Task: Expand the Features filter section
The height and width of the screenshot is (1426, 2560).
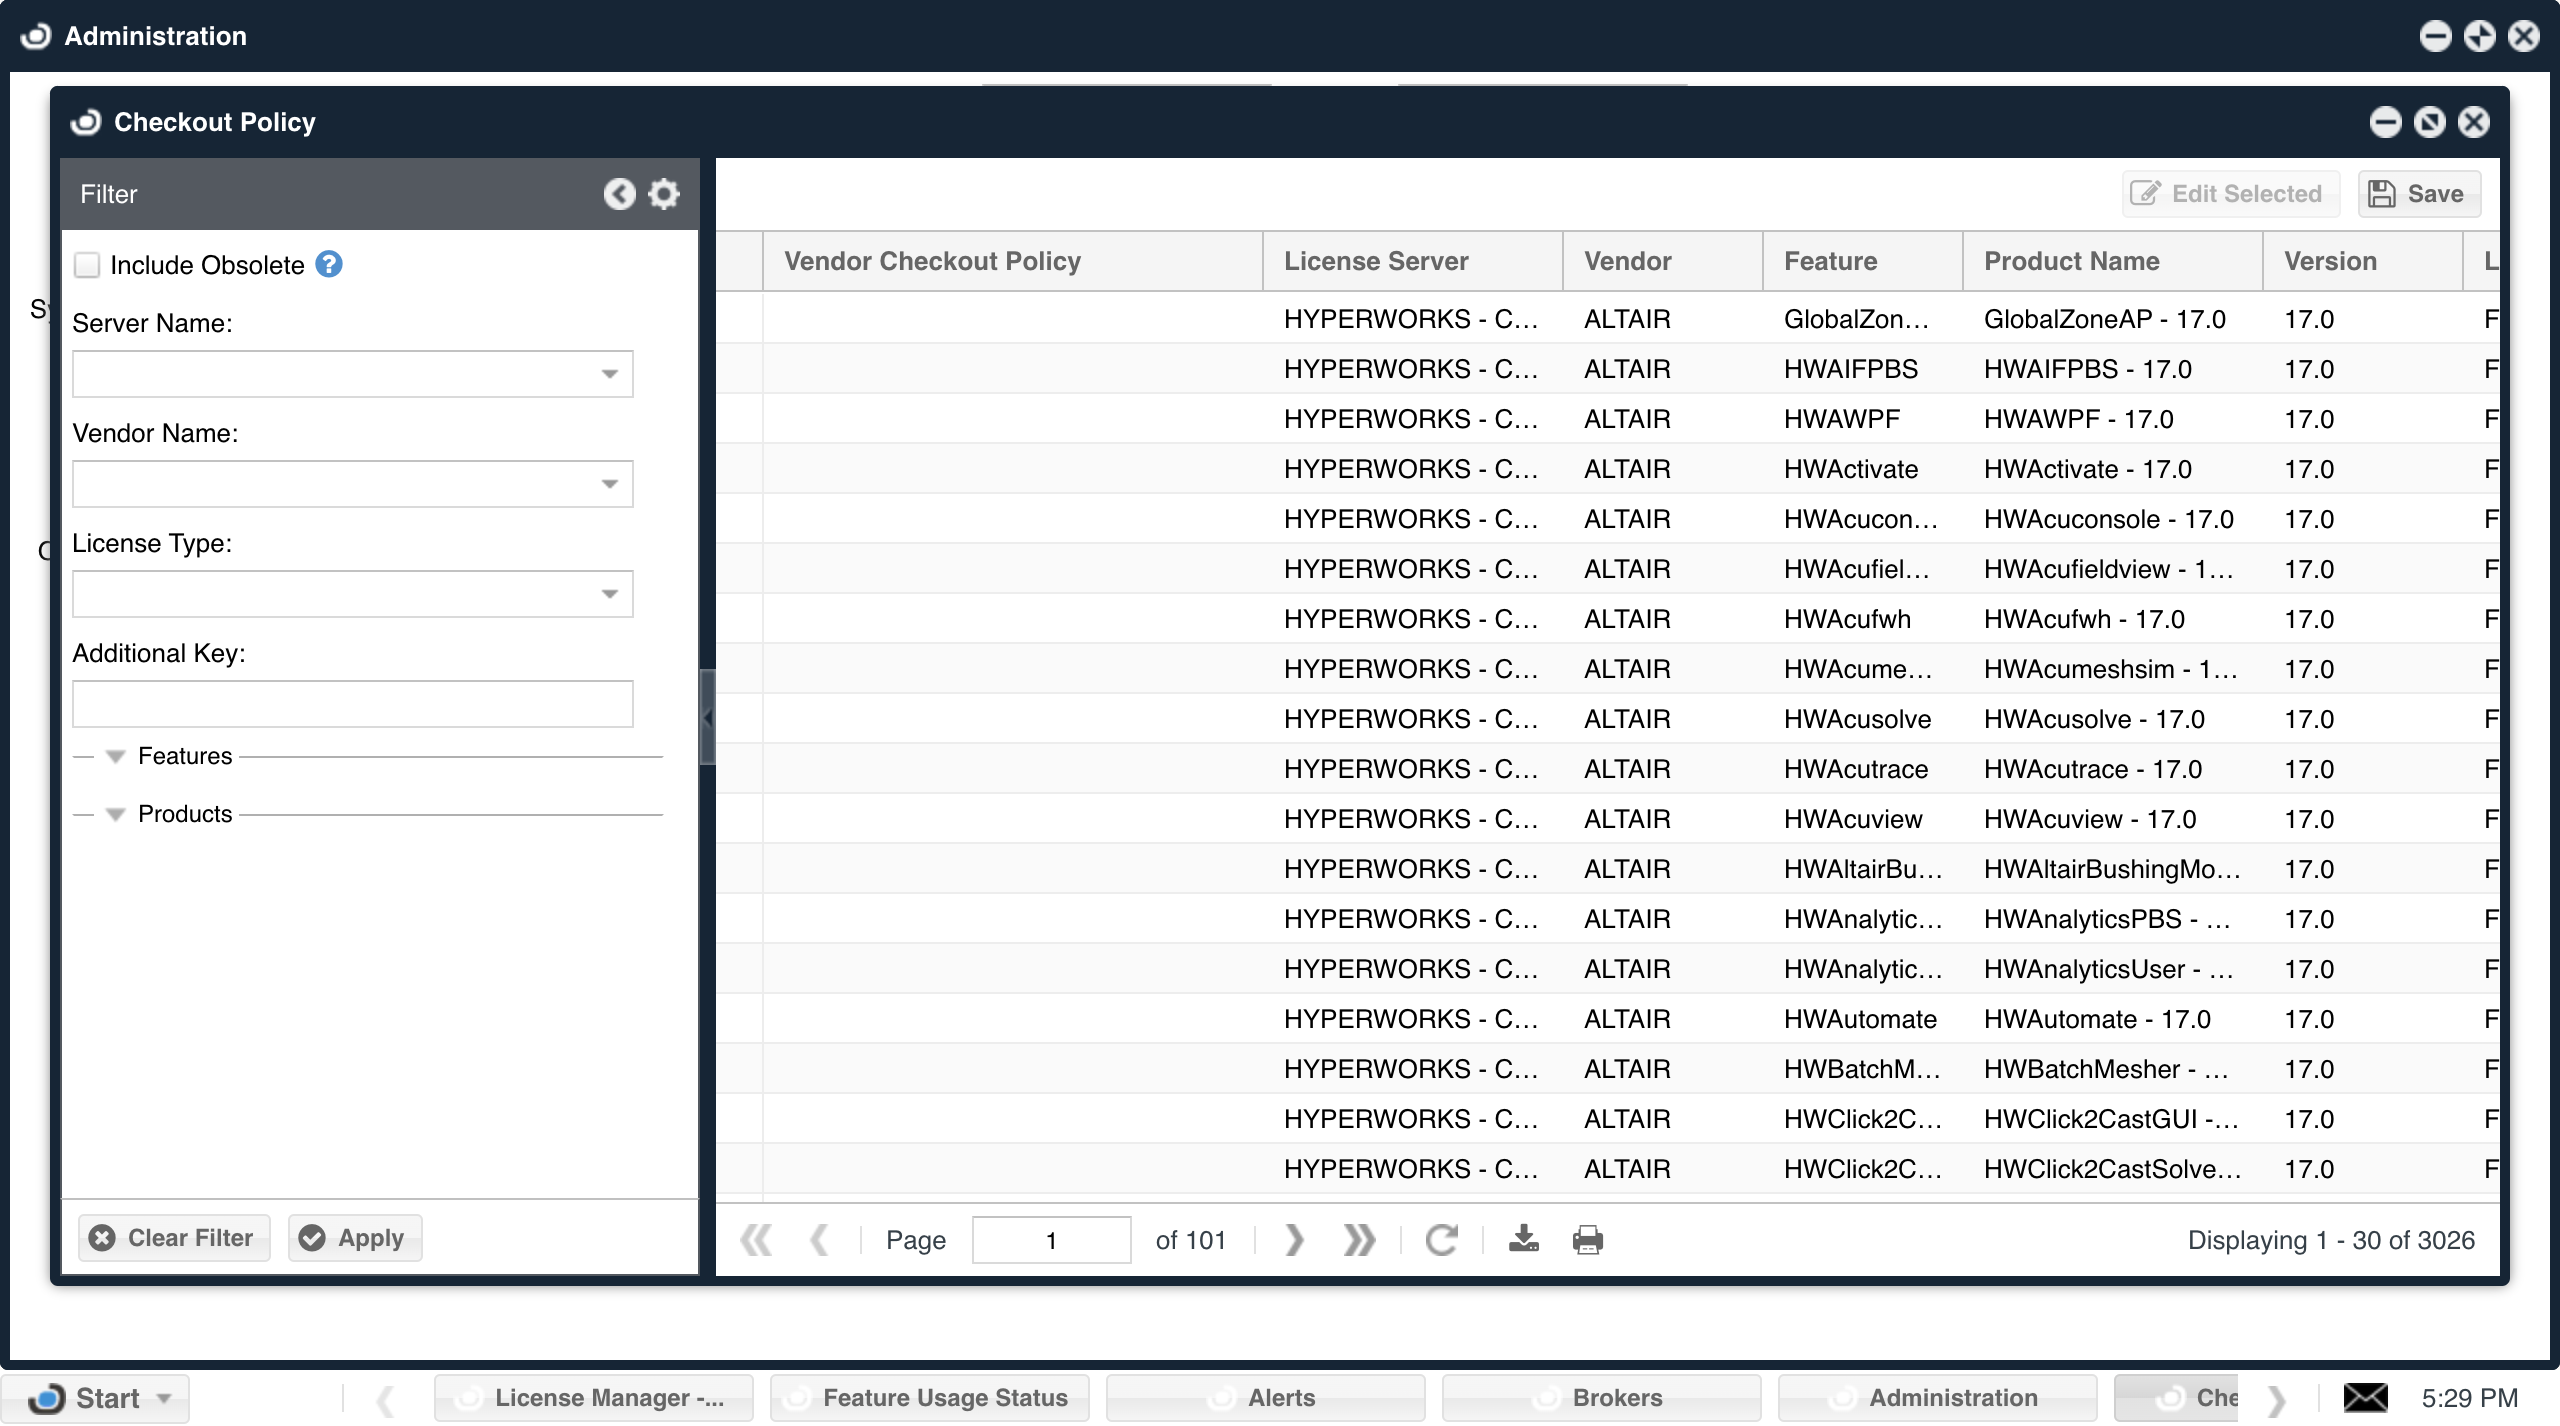Action: [x=116, y=757]
